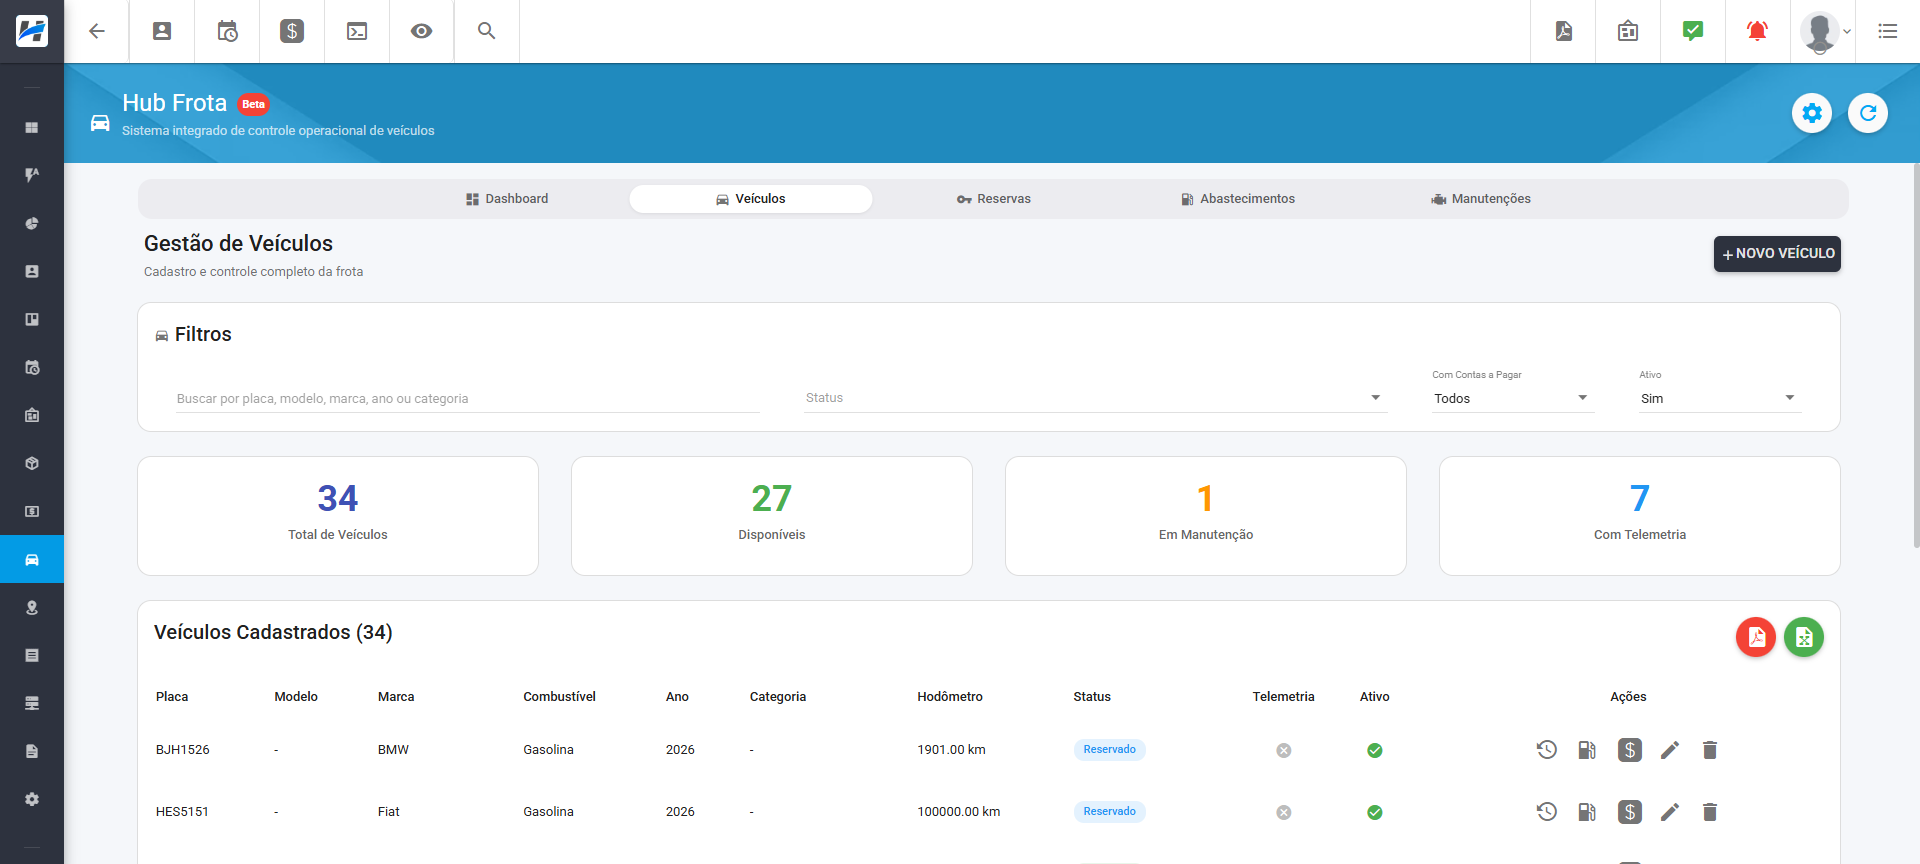This screenshot has width=1920, height=864.
Task: Open fueling for vehicle BJH1526
Action: click(1587, 749)
